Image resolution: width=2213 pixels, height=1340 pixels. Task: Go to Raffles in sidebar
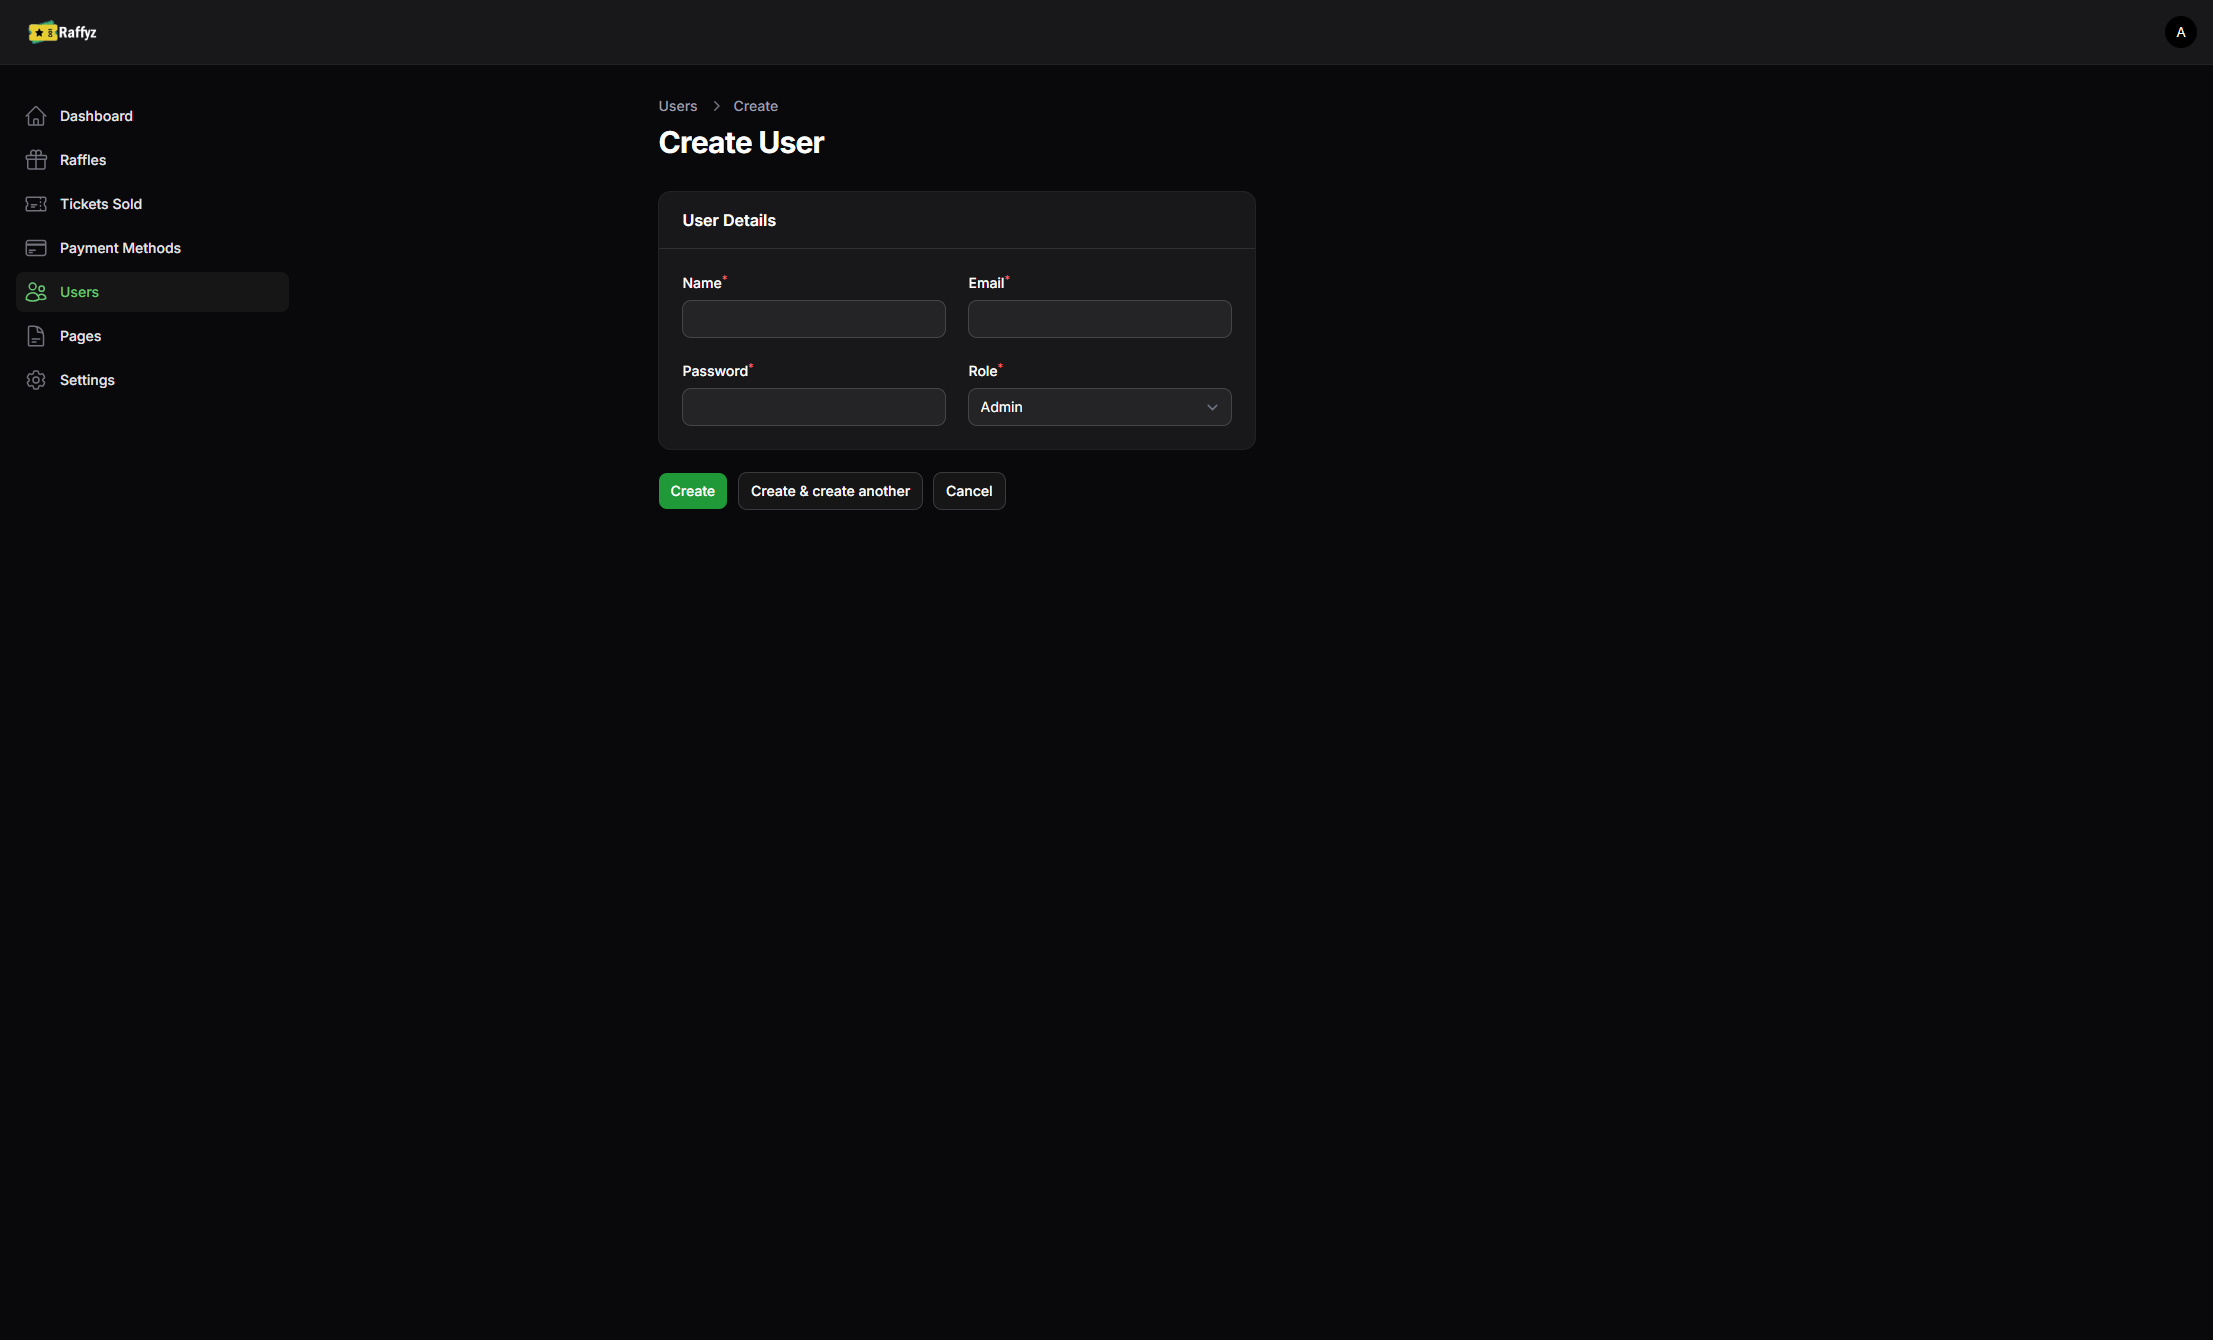[83, 160]
